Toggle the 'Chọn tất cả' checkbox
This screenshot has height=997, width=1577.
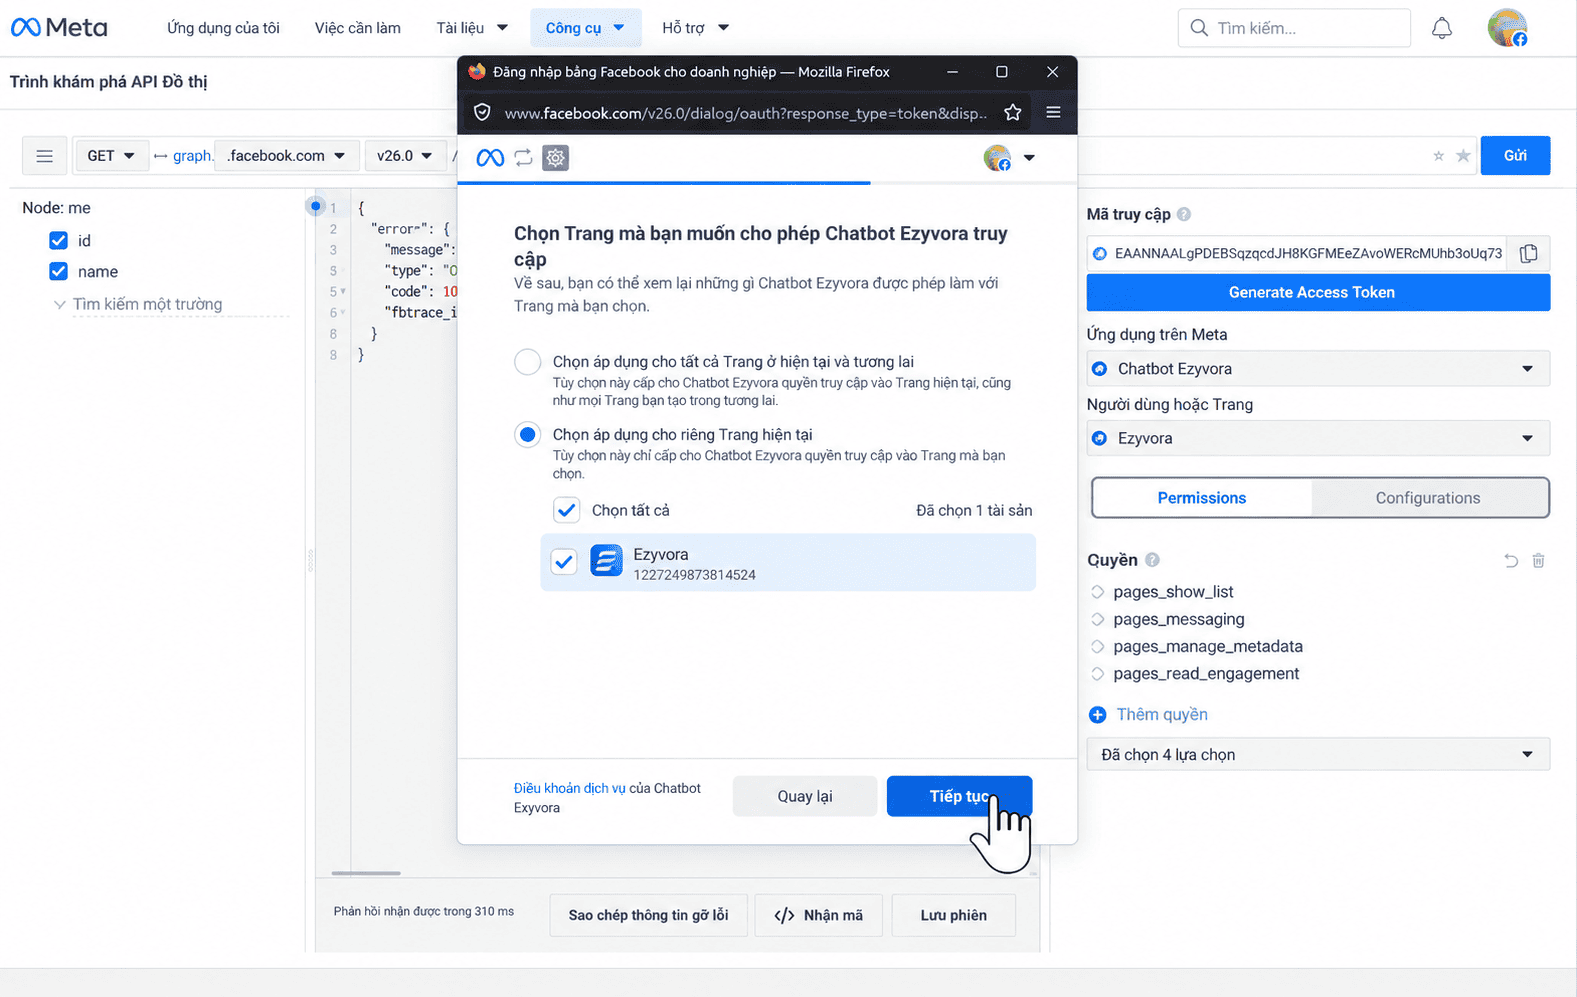(566, 510)
